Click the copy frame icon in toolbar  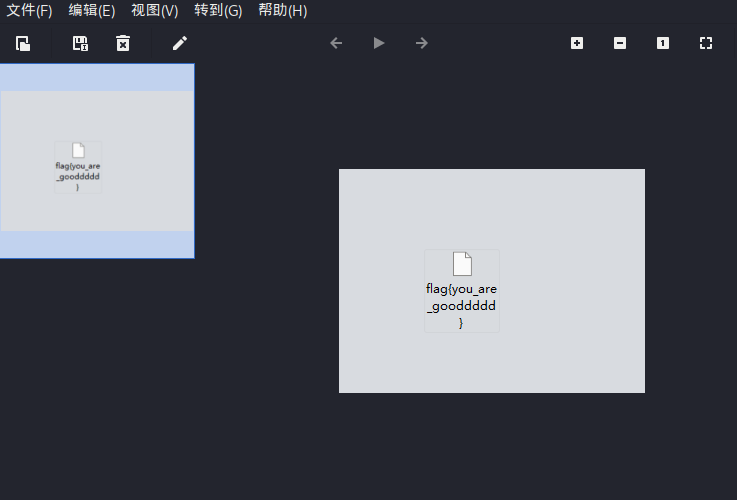22,43
